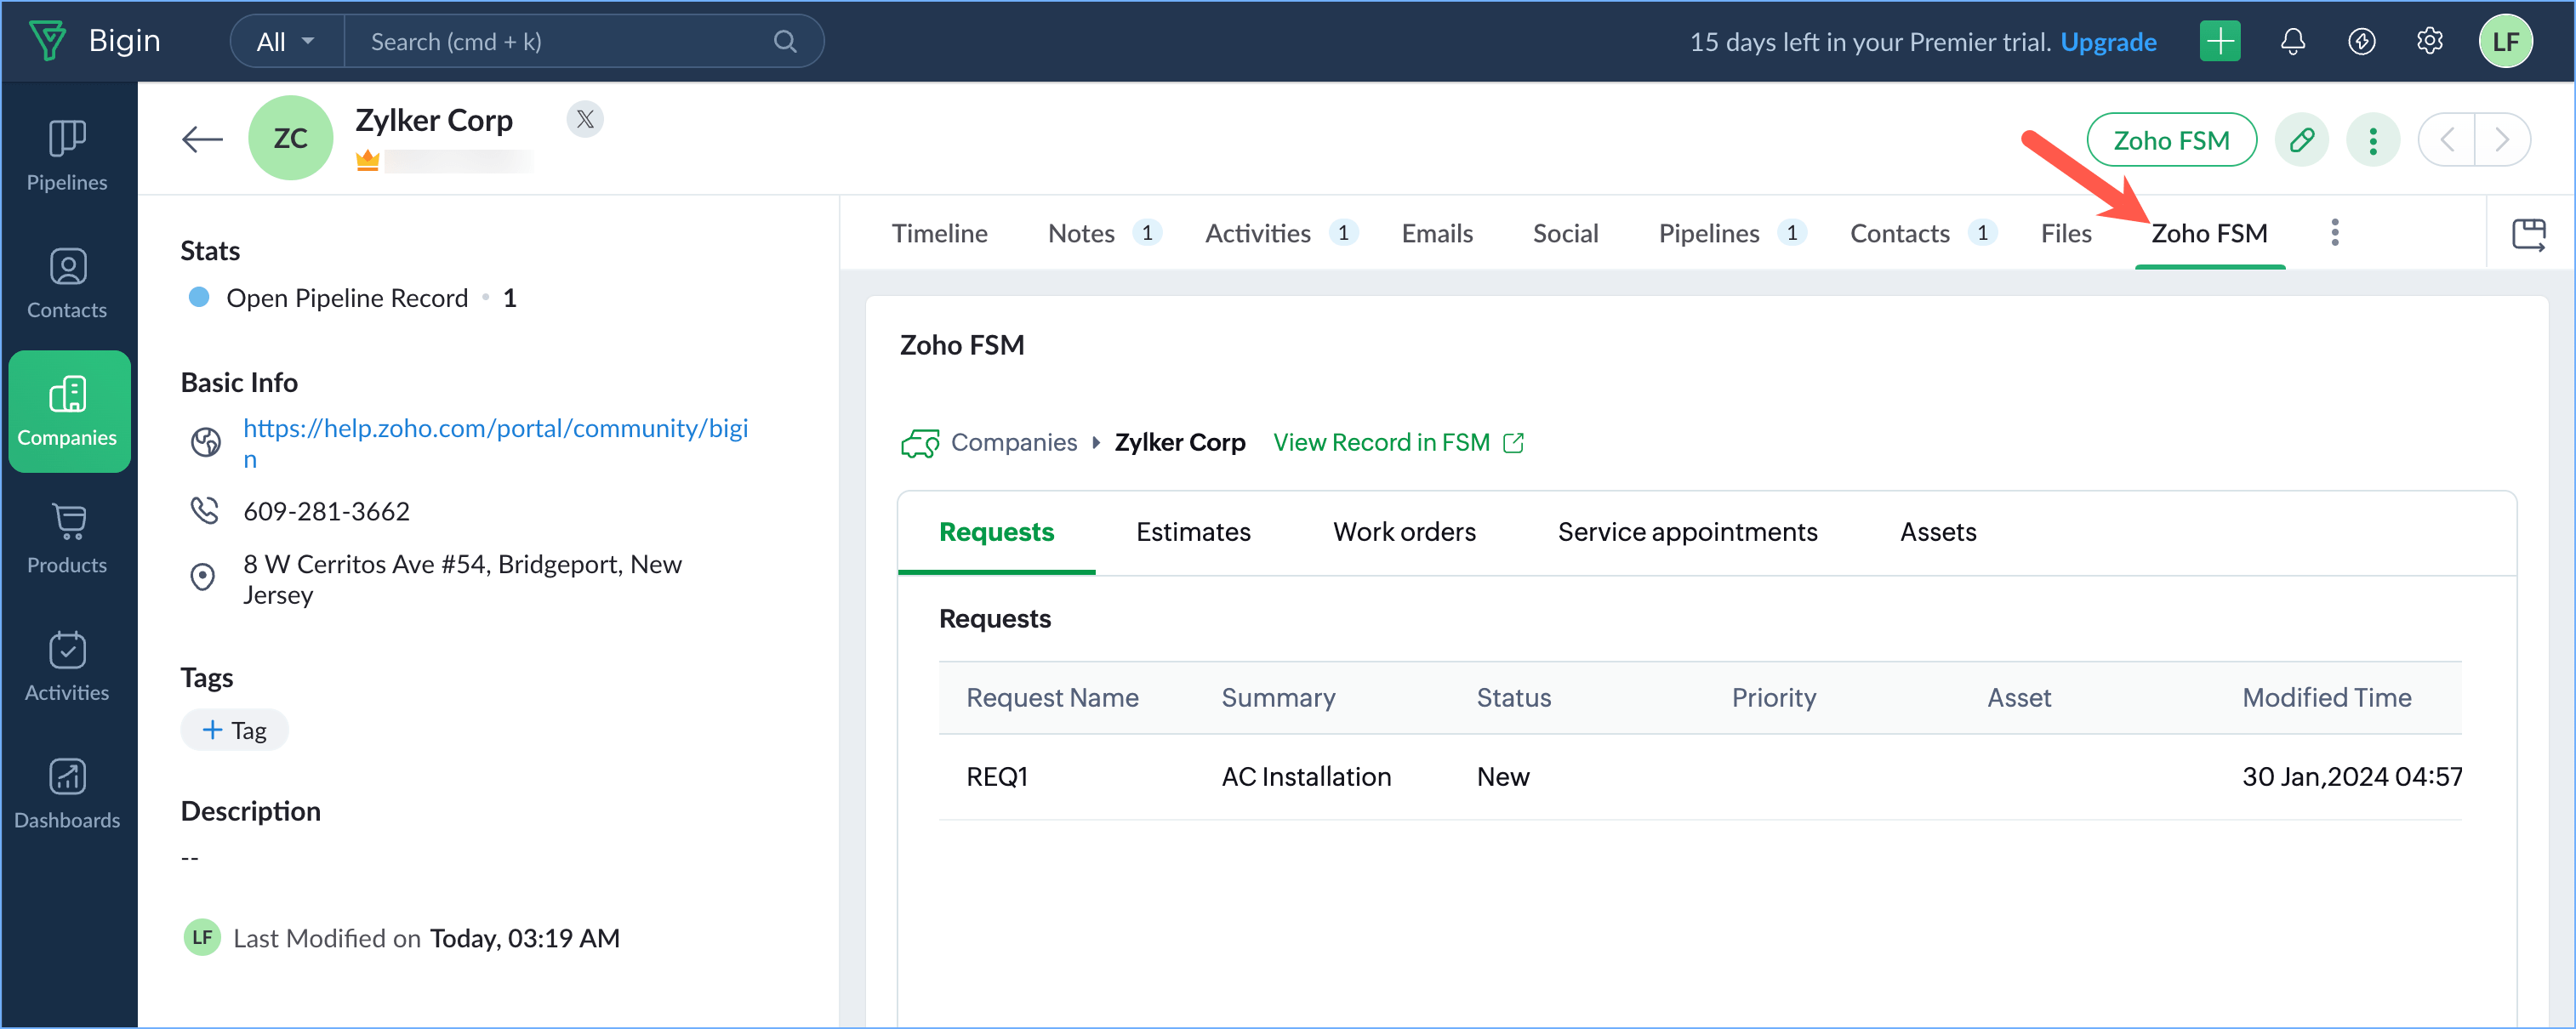Image resolution: width=2576 pixels, height=1029 pixels.
Task: Click the 30 Jan,2024 04:57 cell
Action: (x=2352, y=776)
